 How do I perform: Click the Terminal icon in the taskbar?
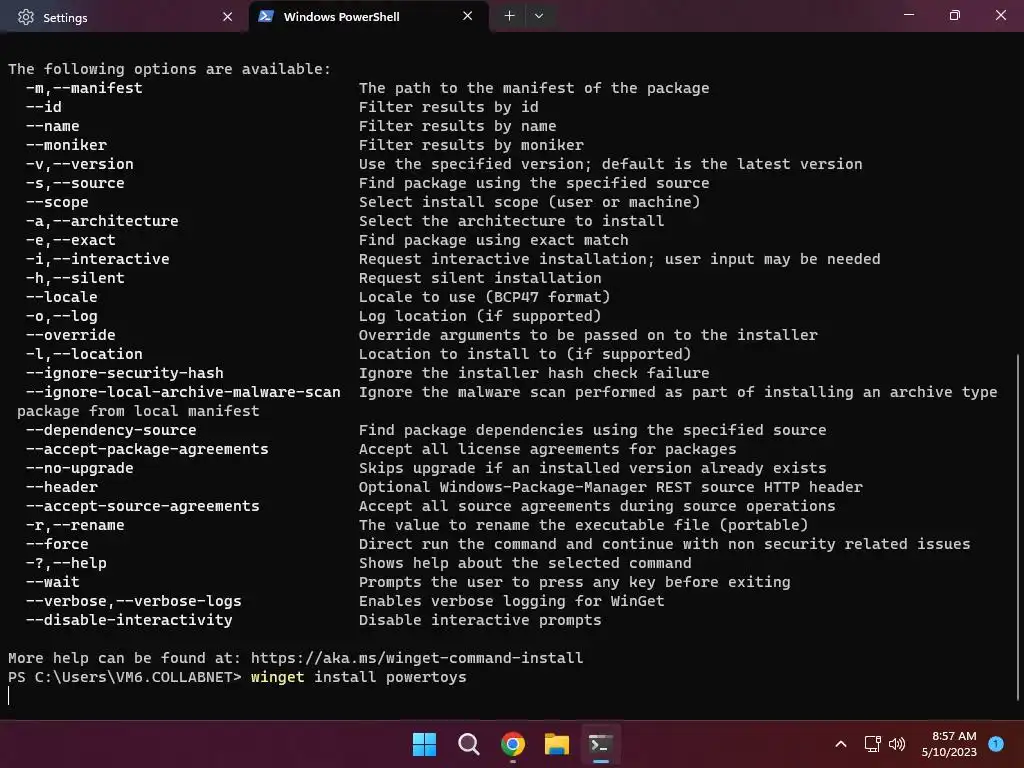point(601,744)
